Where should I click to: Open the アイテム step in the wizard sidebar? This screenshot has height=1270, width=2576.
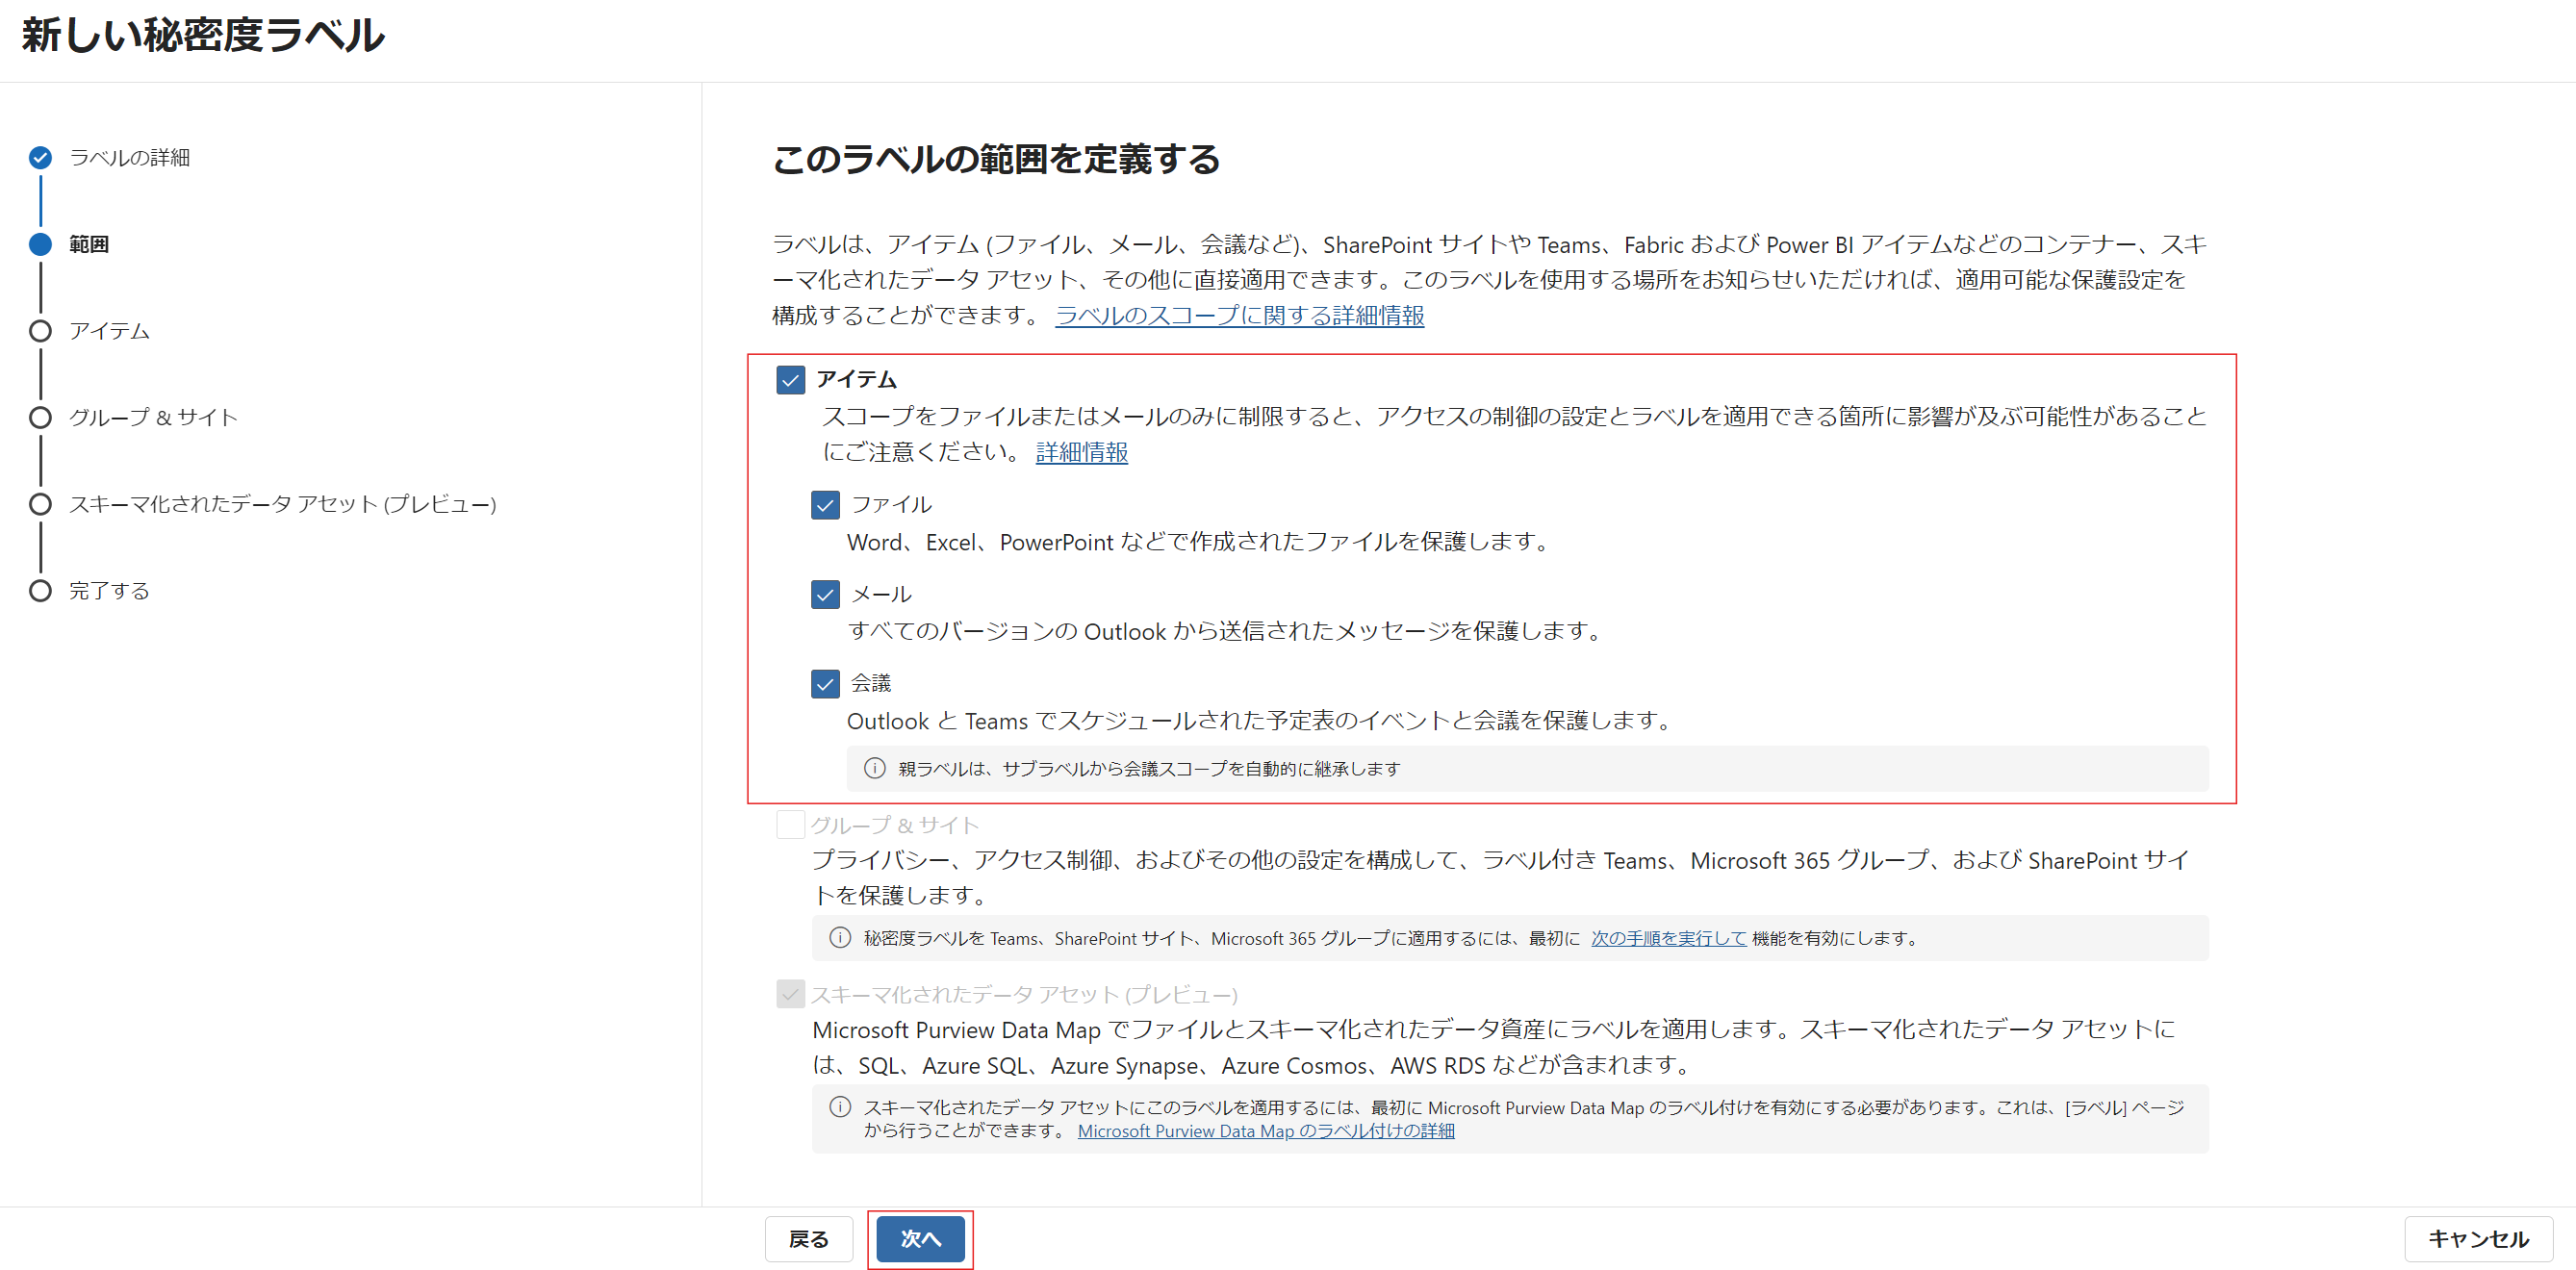click(x=109, y=331)
